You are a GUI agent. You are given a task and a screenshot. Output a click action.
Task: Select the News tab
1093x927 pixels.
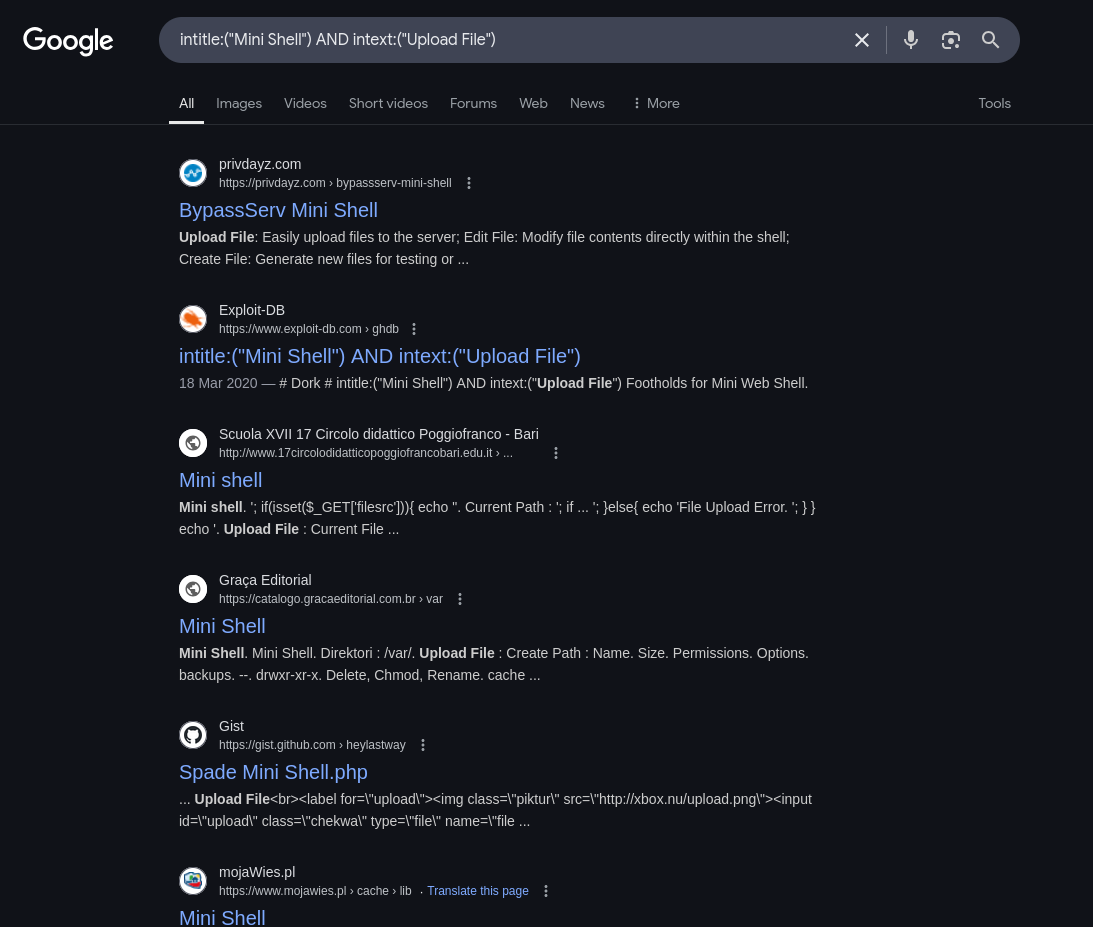587,103
